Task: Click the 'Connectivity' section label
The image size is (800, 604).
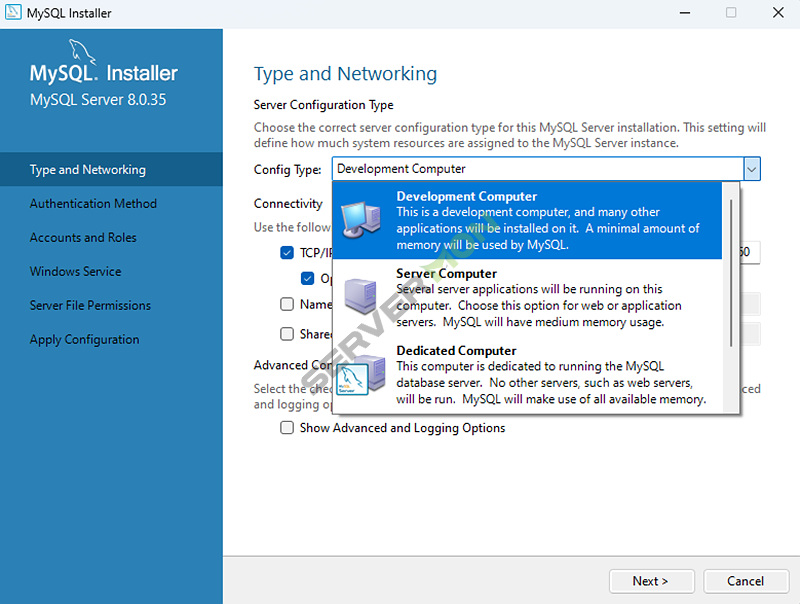Action: [x=288, y=204]
